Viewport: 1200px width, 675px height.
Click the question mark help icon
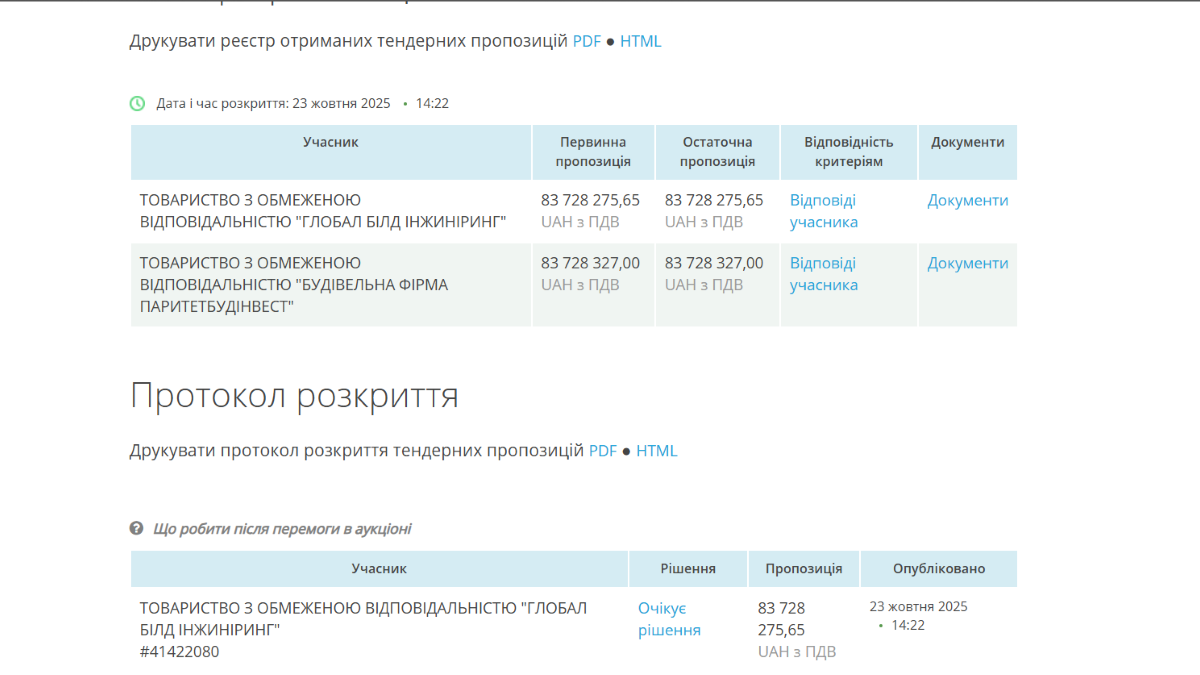coord(137,528)
